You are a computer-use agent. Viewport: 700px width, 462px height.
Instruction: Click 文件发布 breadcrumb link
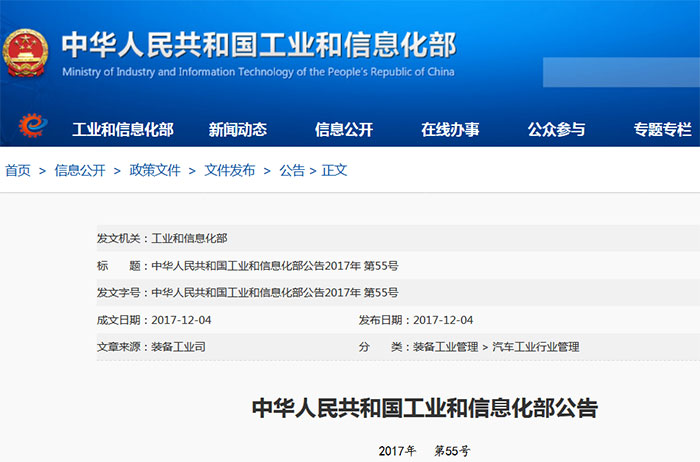(x=229, y=170)
